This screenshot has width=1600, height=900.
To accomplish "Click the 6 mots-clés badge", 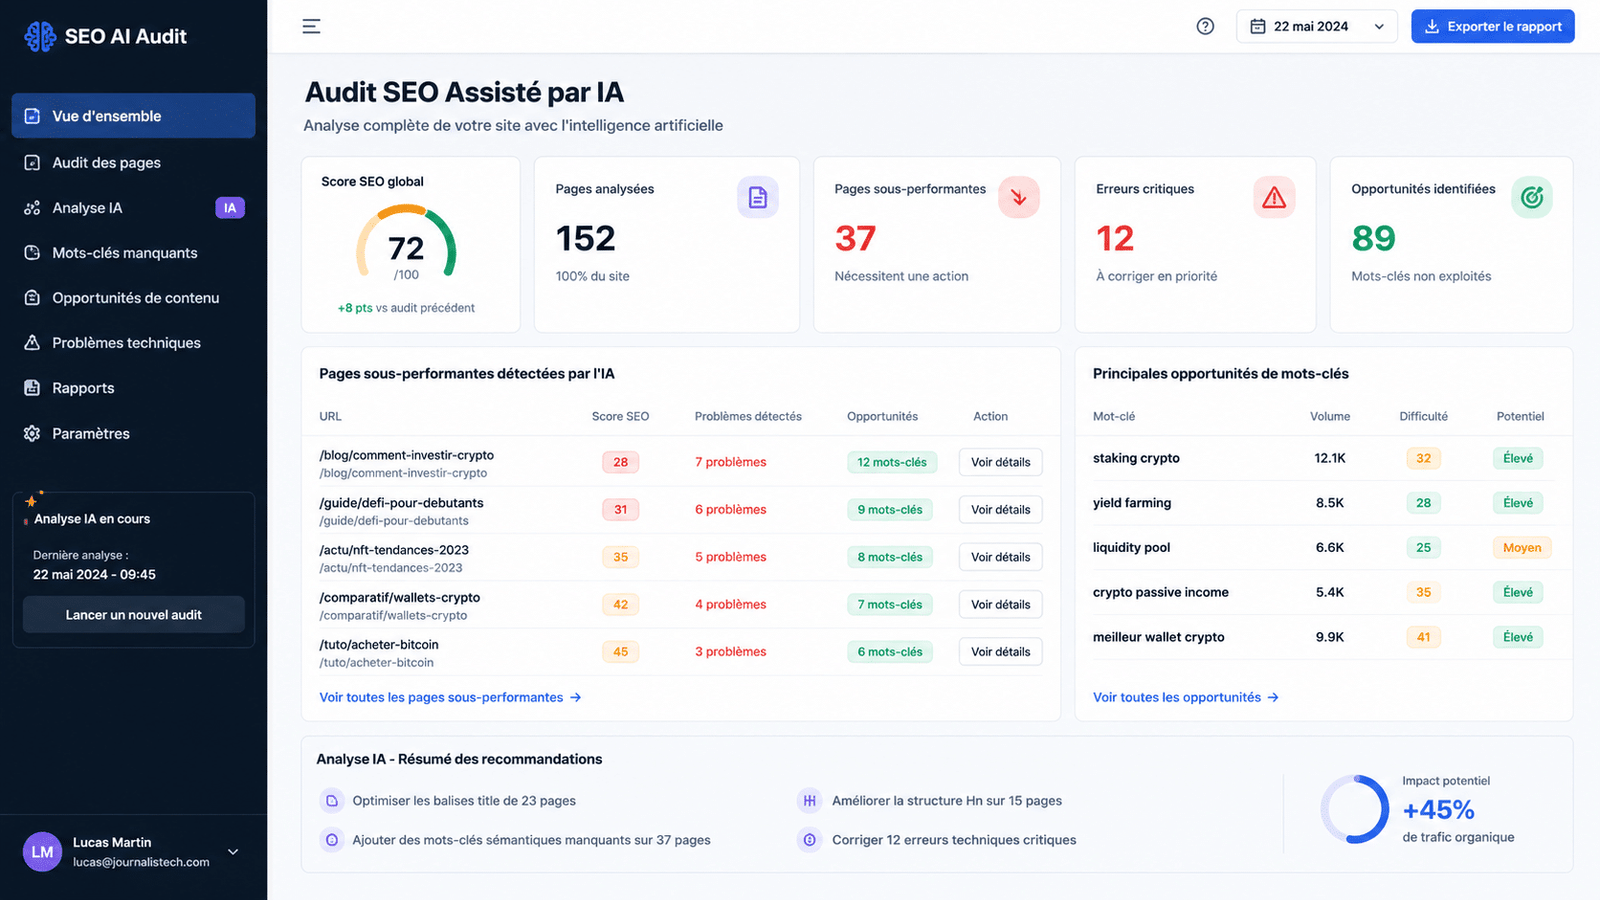I will (890, 652).
